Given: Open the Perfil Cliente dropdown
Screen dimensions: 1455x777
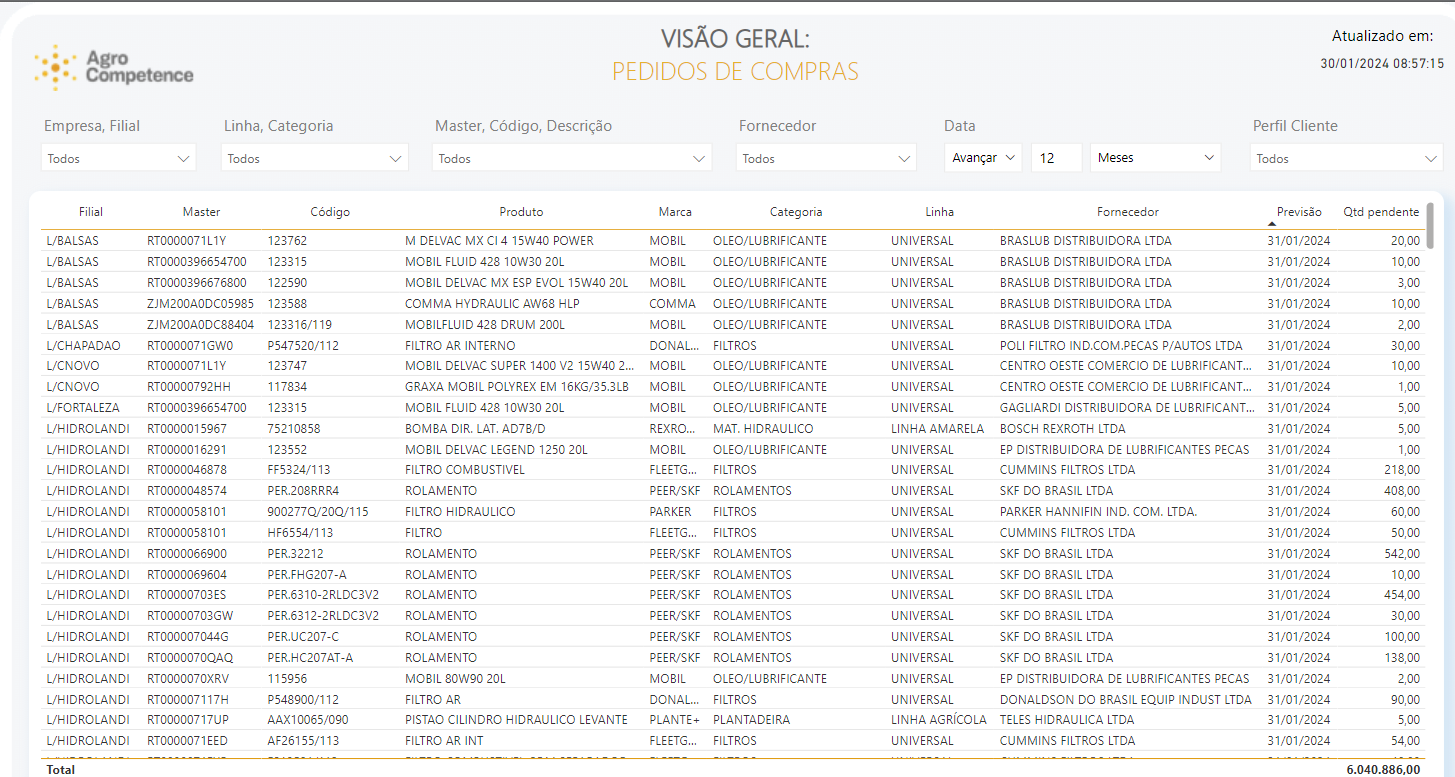Looking at the screenshot, I should pyautogui.click(x=1347, y=158).
